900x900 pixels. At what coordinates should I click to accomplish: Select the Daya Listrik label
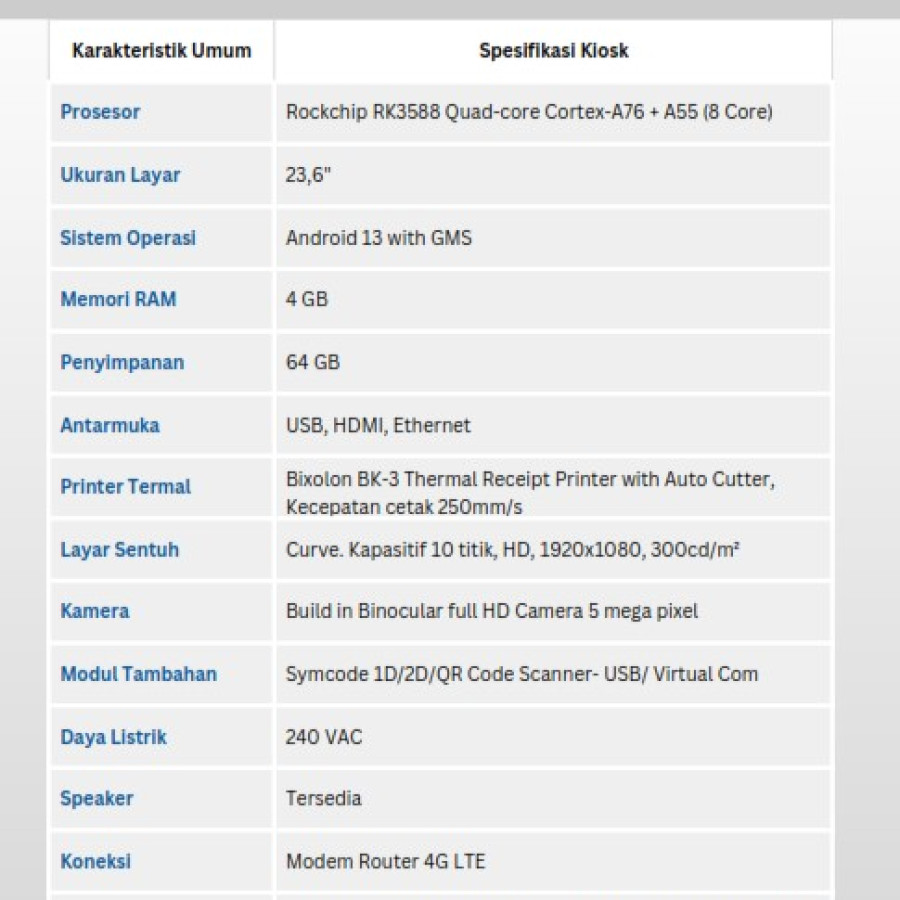tap(114, 737)
